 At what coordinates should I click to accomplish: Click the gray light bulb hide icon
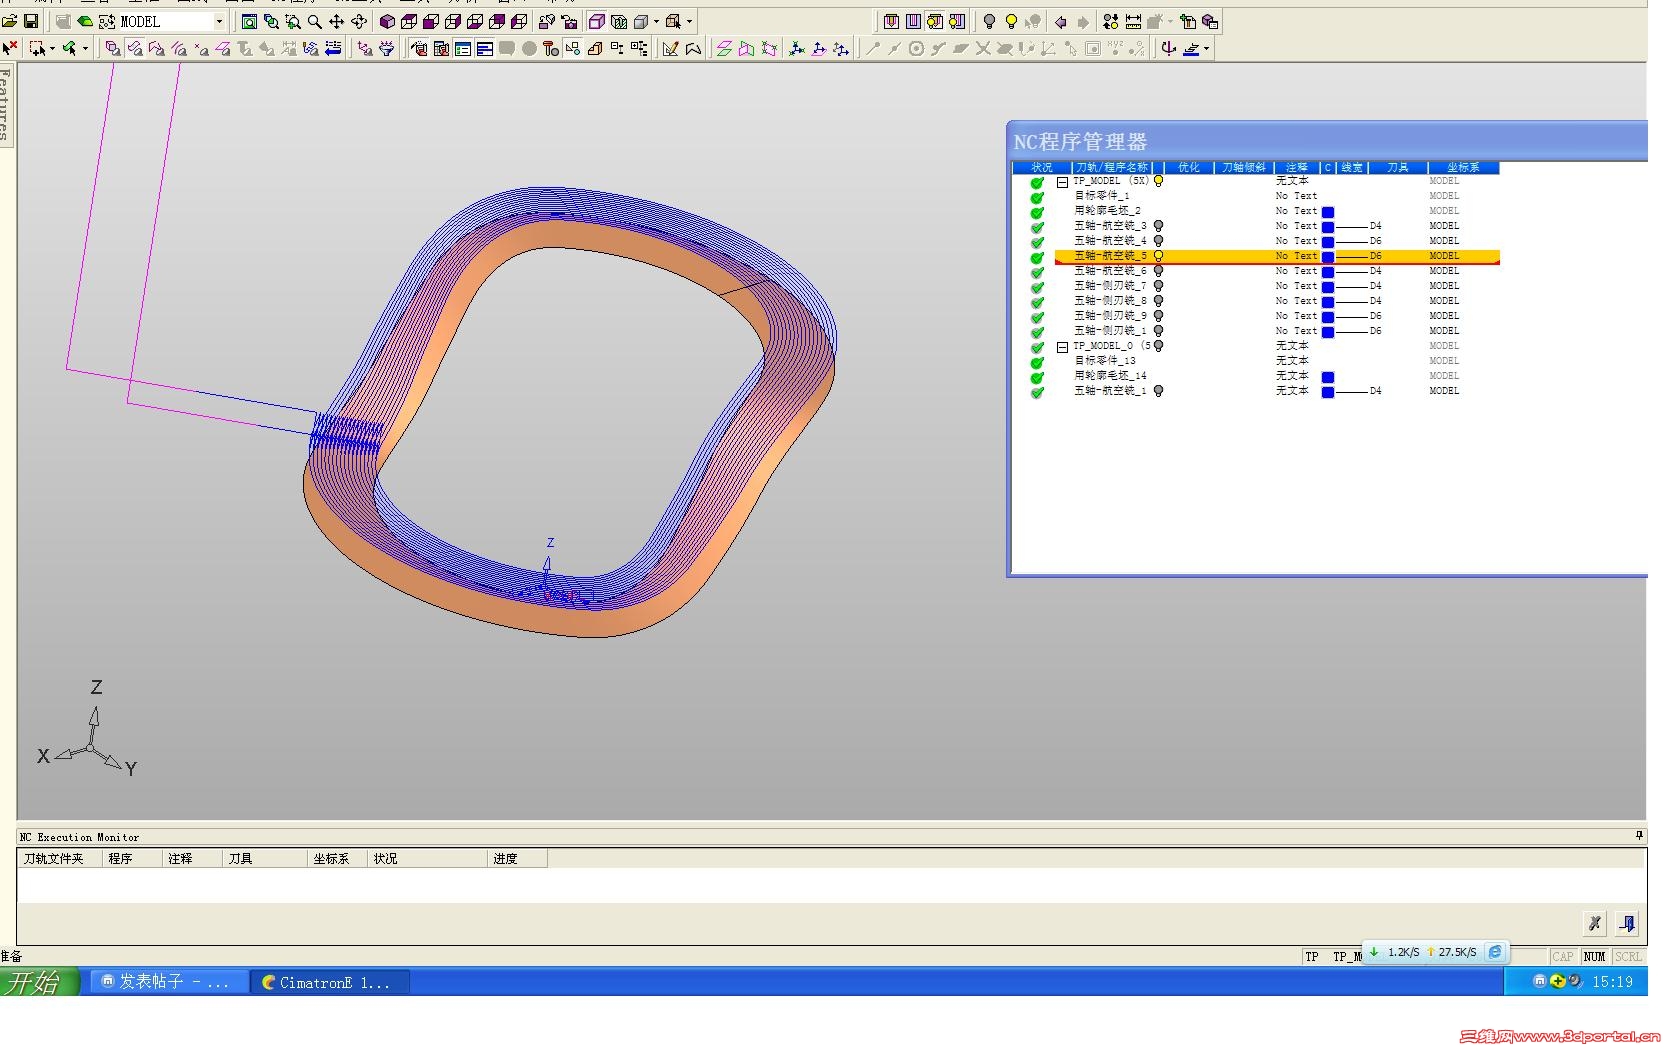pyautogui.click(x=989, y=21)
